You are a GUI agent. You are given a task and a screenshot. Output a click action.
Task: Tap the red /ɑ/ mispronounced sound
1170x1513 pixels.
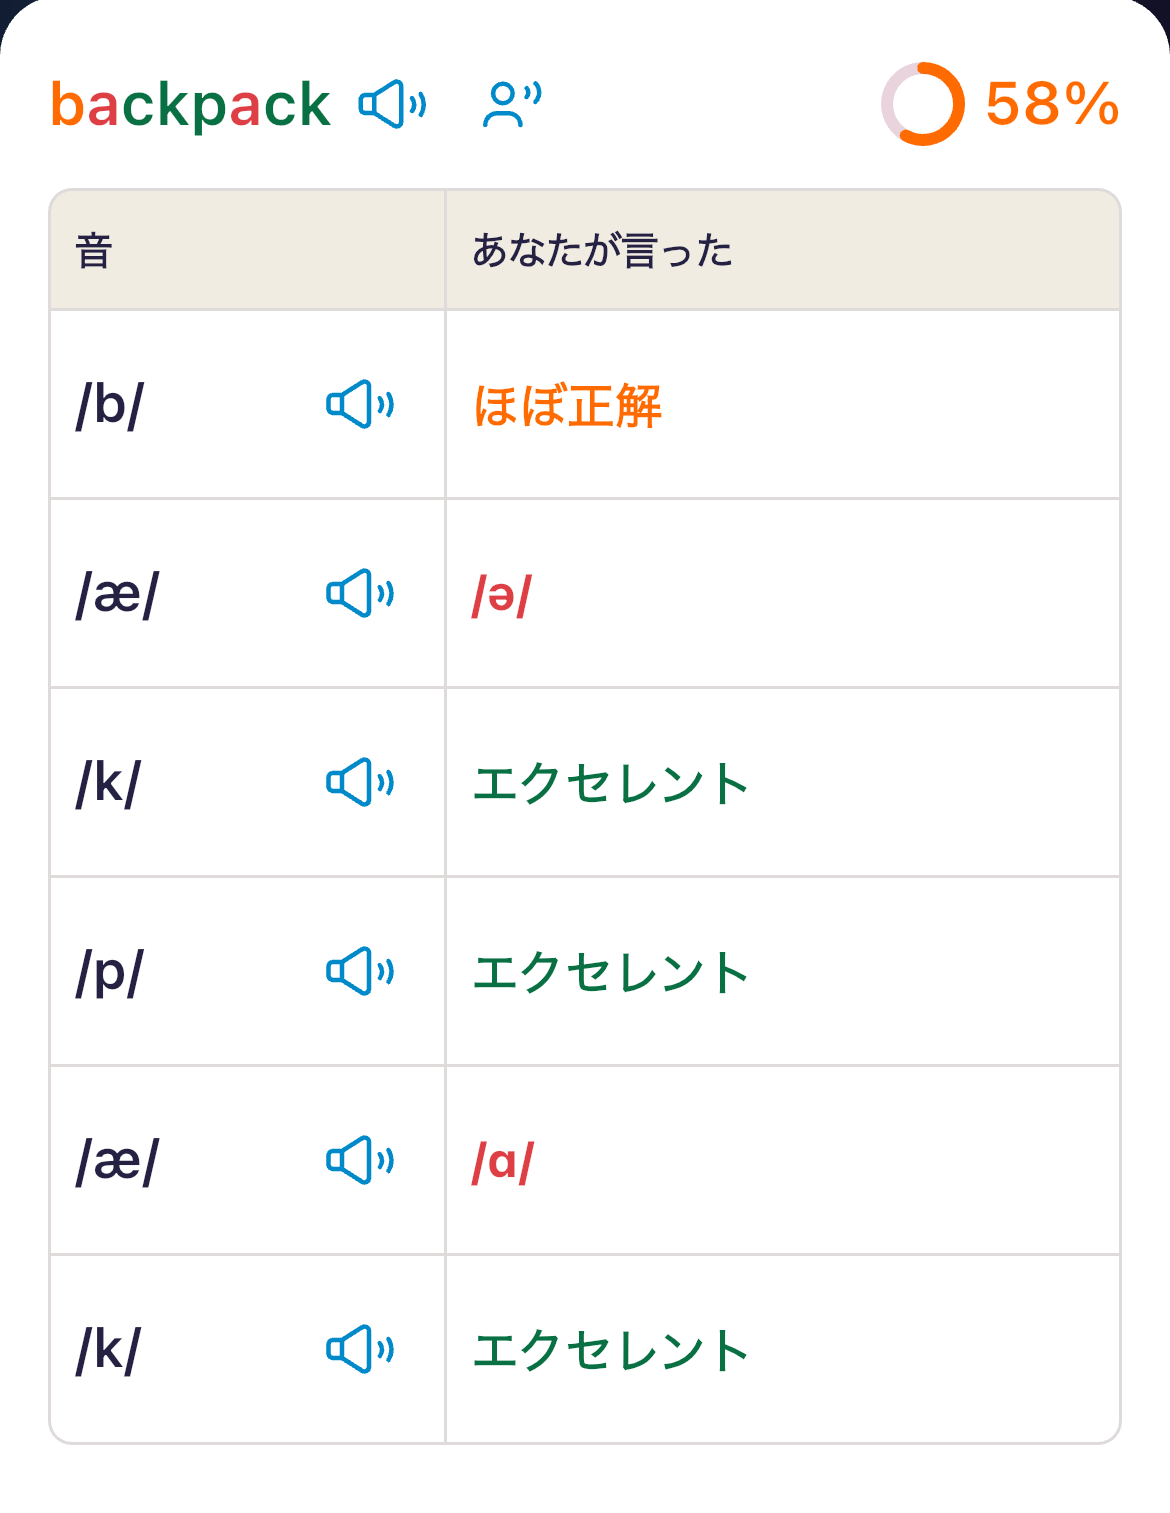[x=503, y=1162]
